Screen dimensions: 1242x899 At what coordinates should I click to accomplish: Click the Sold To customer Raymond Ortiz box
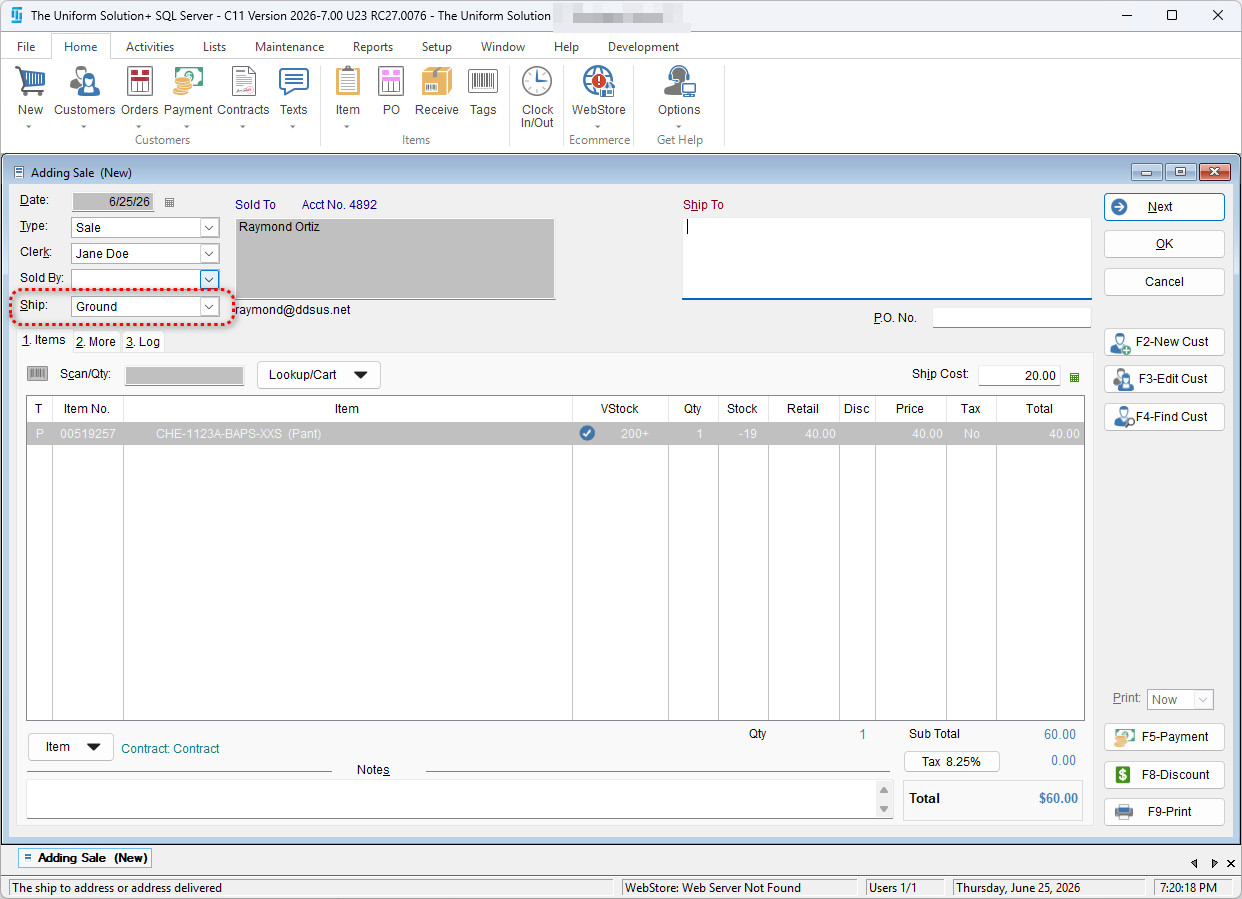(x=395, y=258)
